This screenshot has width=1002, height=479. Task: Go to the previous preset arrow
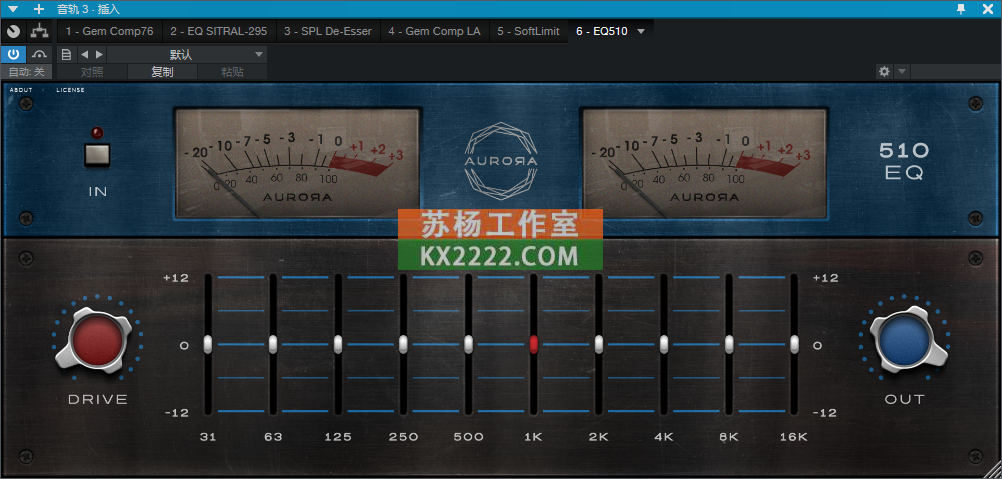point(84,55)
